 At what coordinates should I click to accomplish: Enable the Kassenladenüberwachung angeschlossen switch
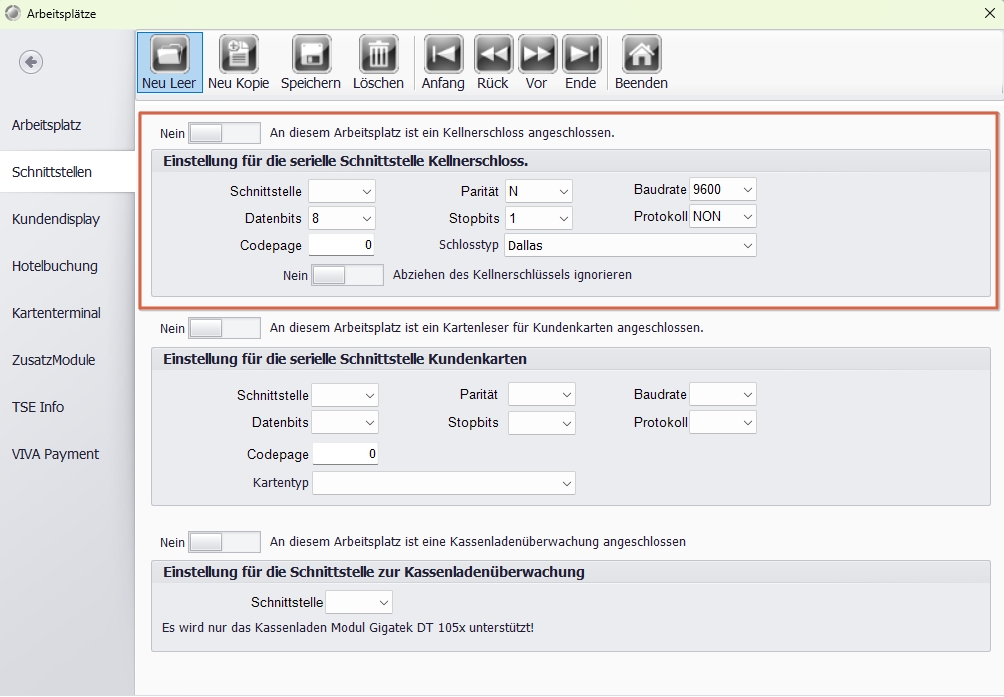coord(224,542)
